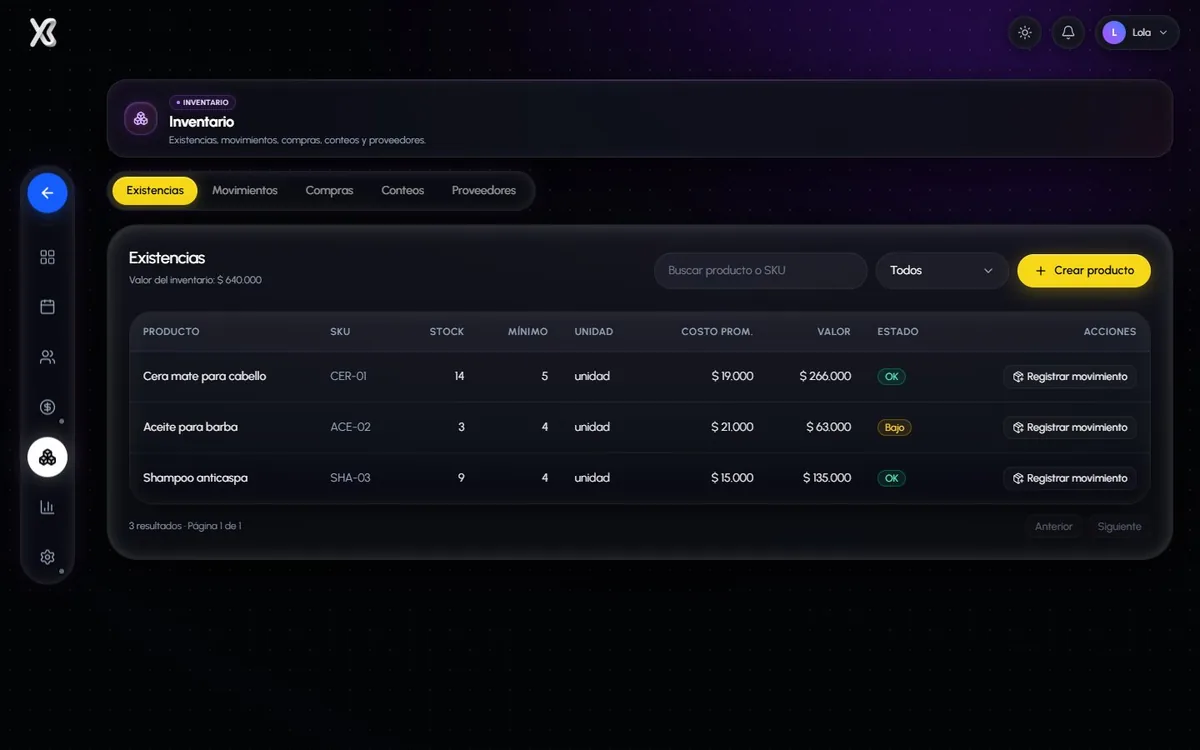
Task: Open the calendar icon in sidebar
Action: pos(47,307)
